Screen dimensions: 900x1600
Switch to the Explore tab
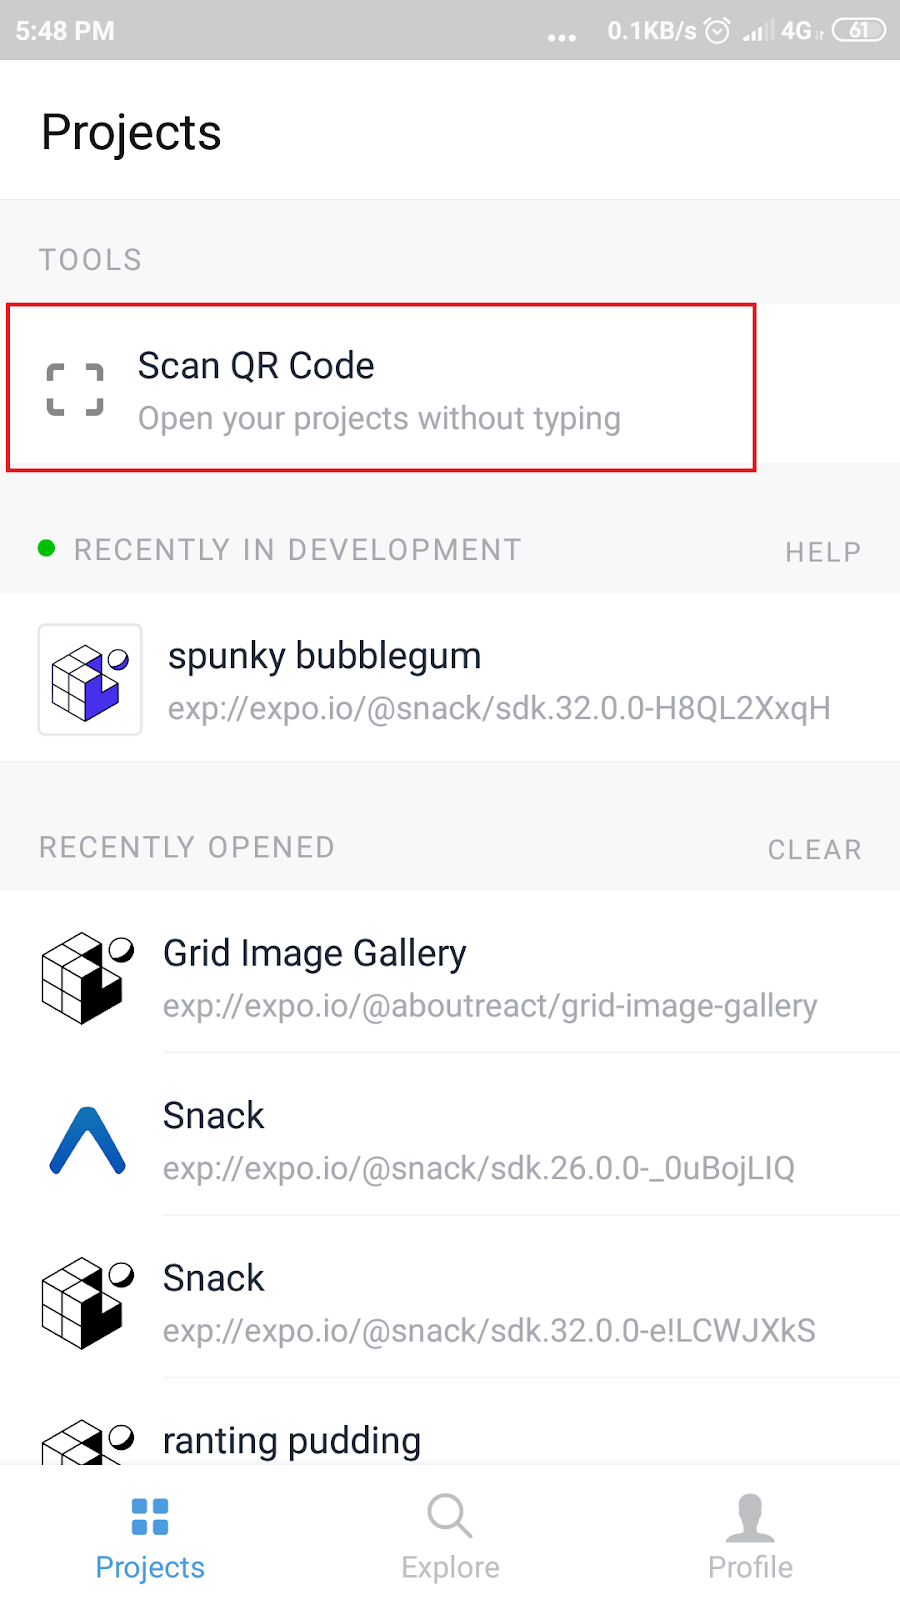pos(449,1537)
